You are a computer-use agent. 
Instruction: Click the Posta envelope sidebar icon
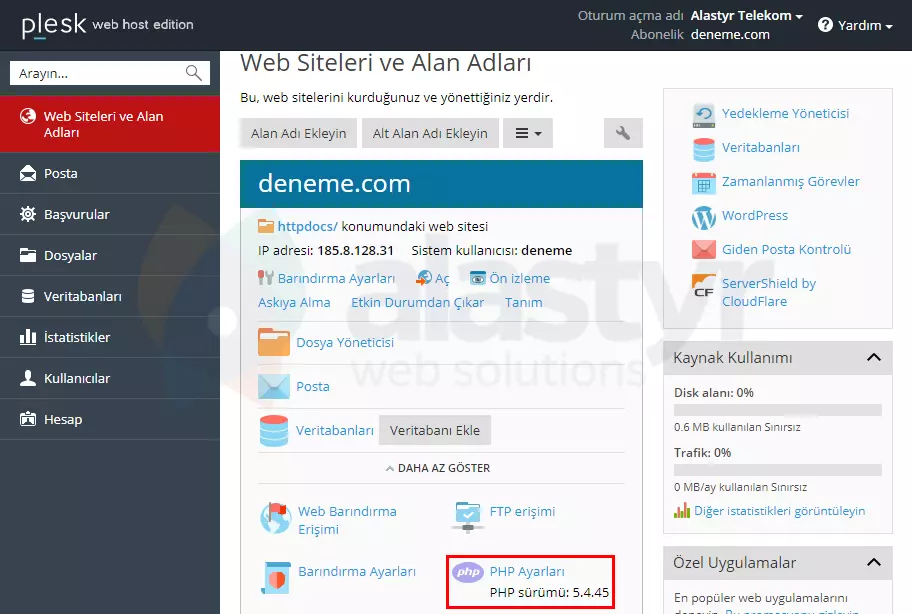point(27,173)
